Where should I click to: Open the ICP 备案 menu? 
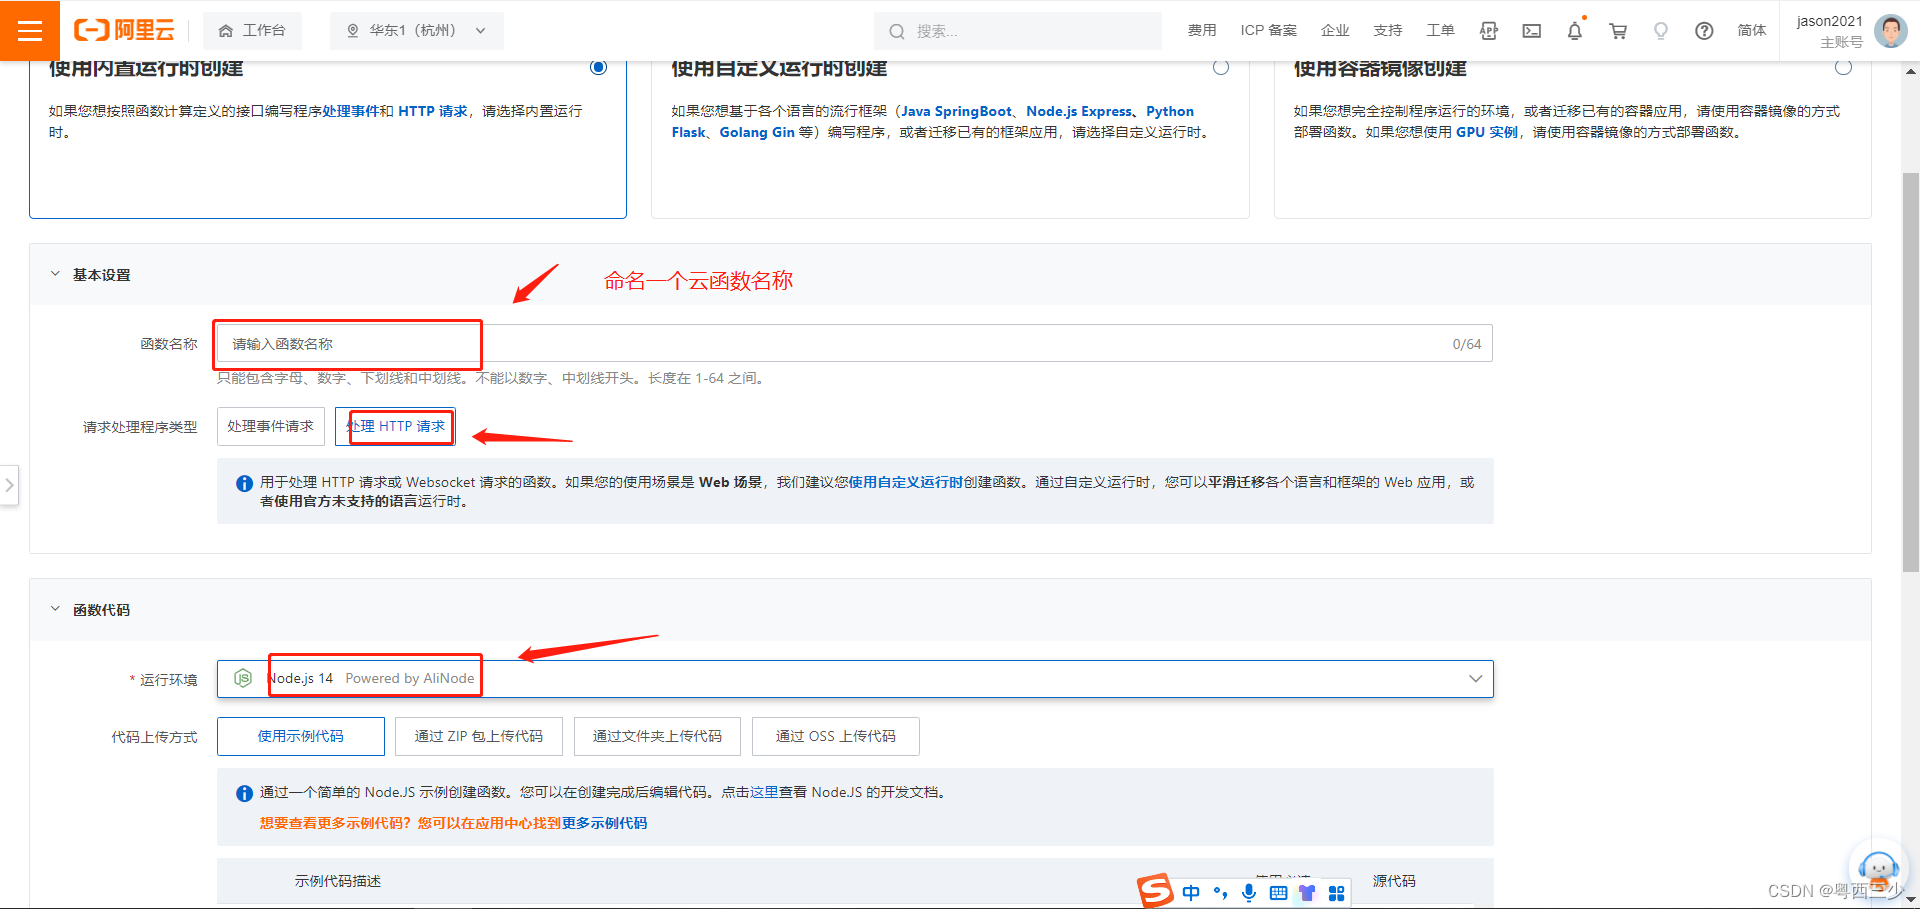[x=1268, y=31]
